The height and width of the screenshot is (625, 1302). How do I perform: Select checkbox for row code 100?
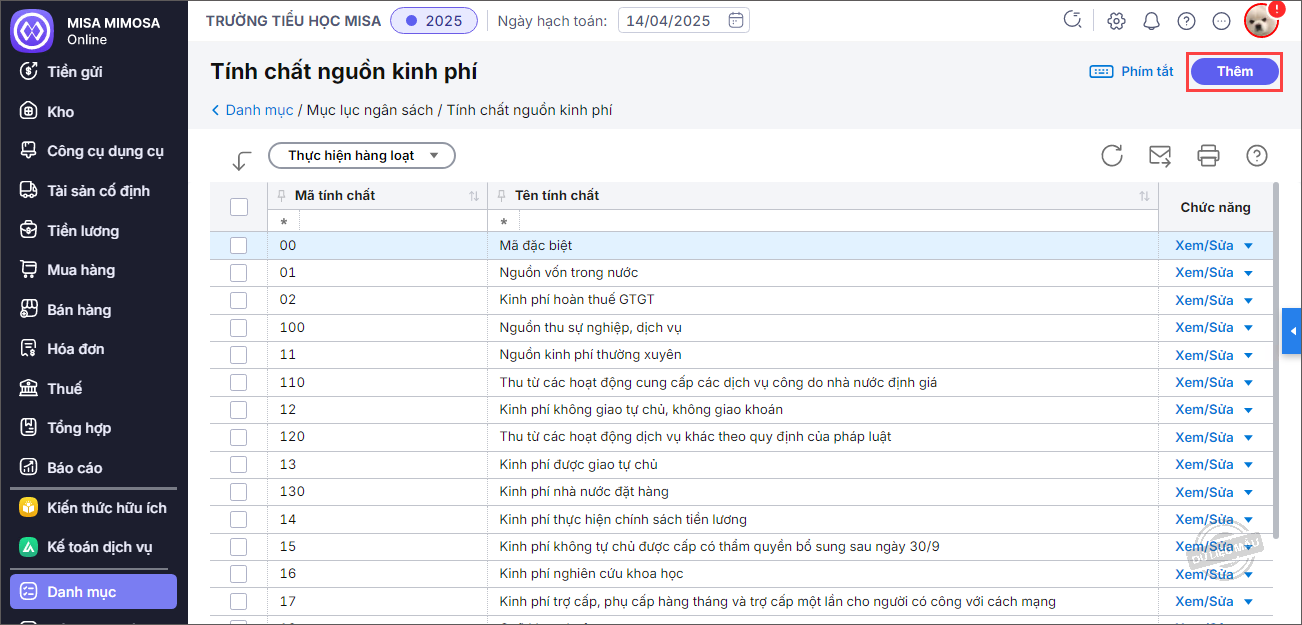tap(239, 327)
